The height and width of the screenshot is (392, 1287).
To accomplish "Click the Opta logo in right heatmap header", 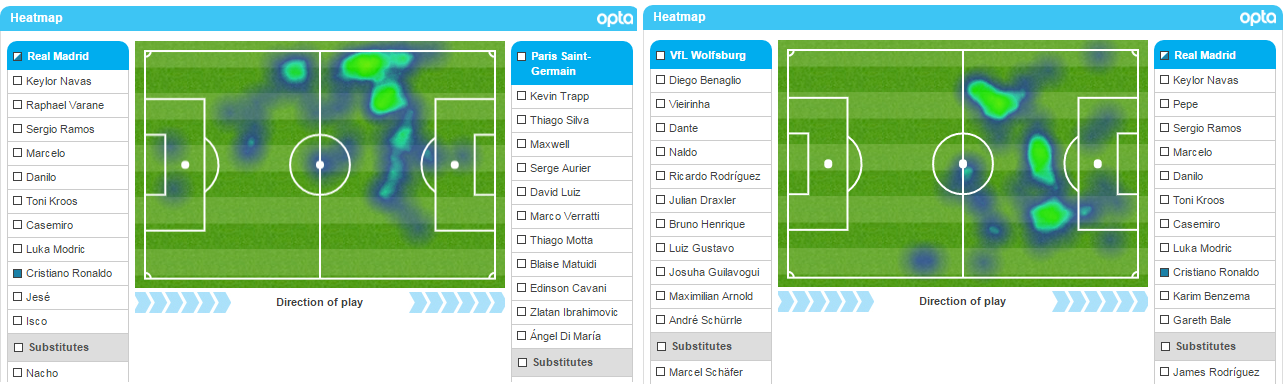I will [x=1258, y=17].
